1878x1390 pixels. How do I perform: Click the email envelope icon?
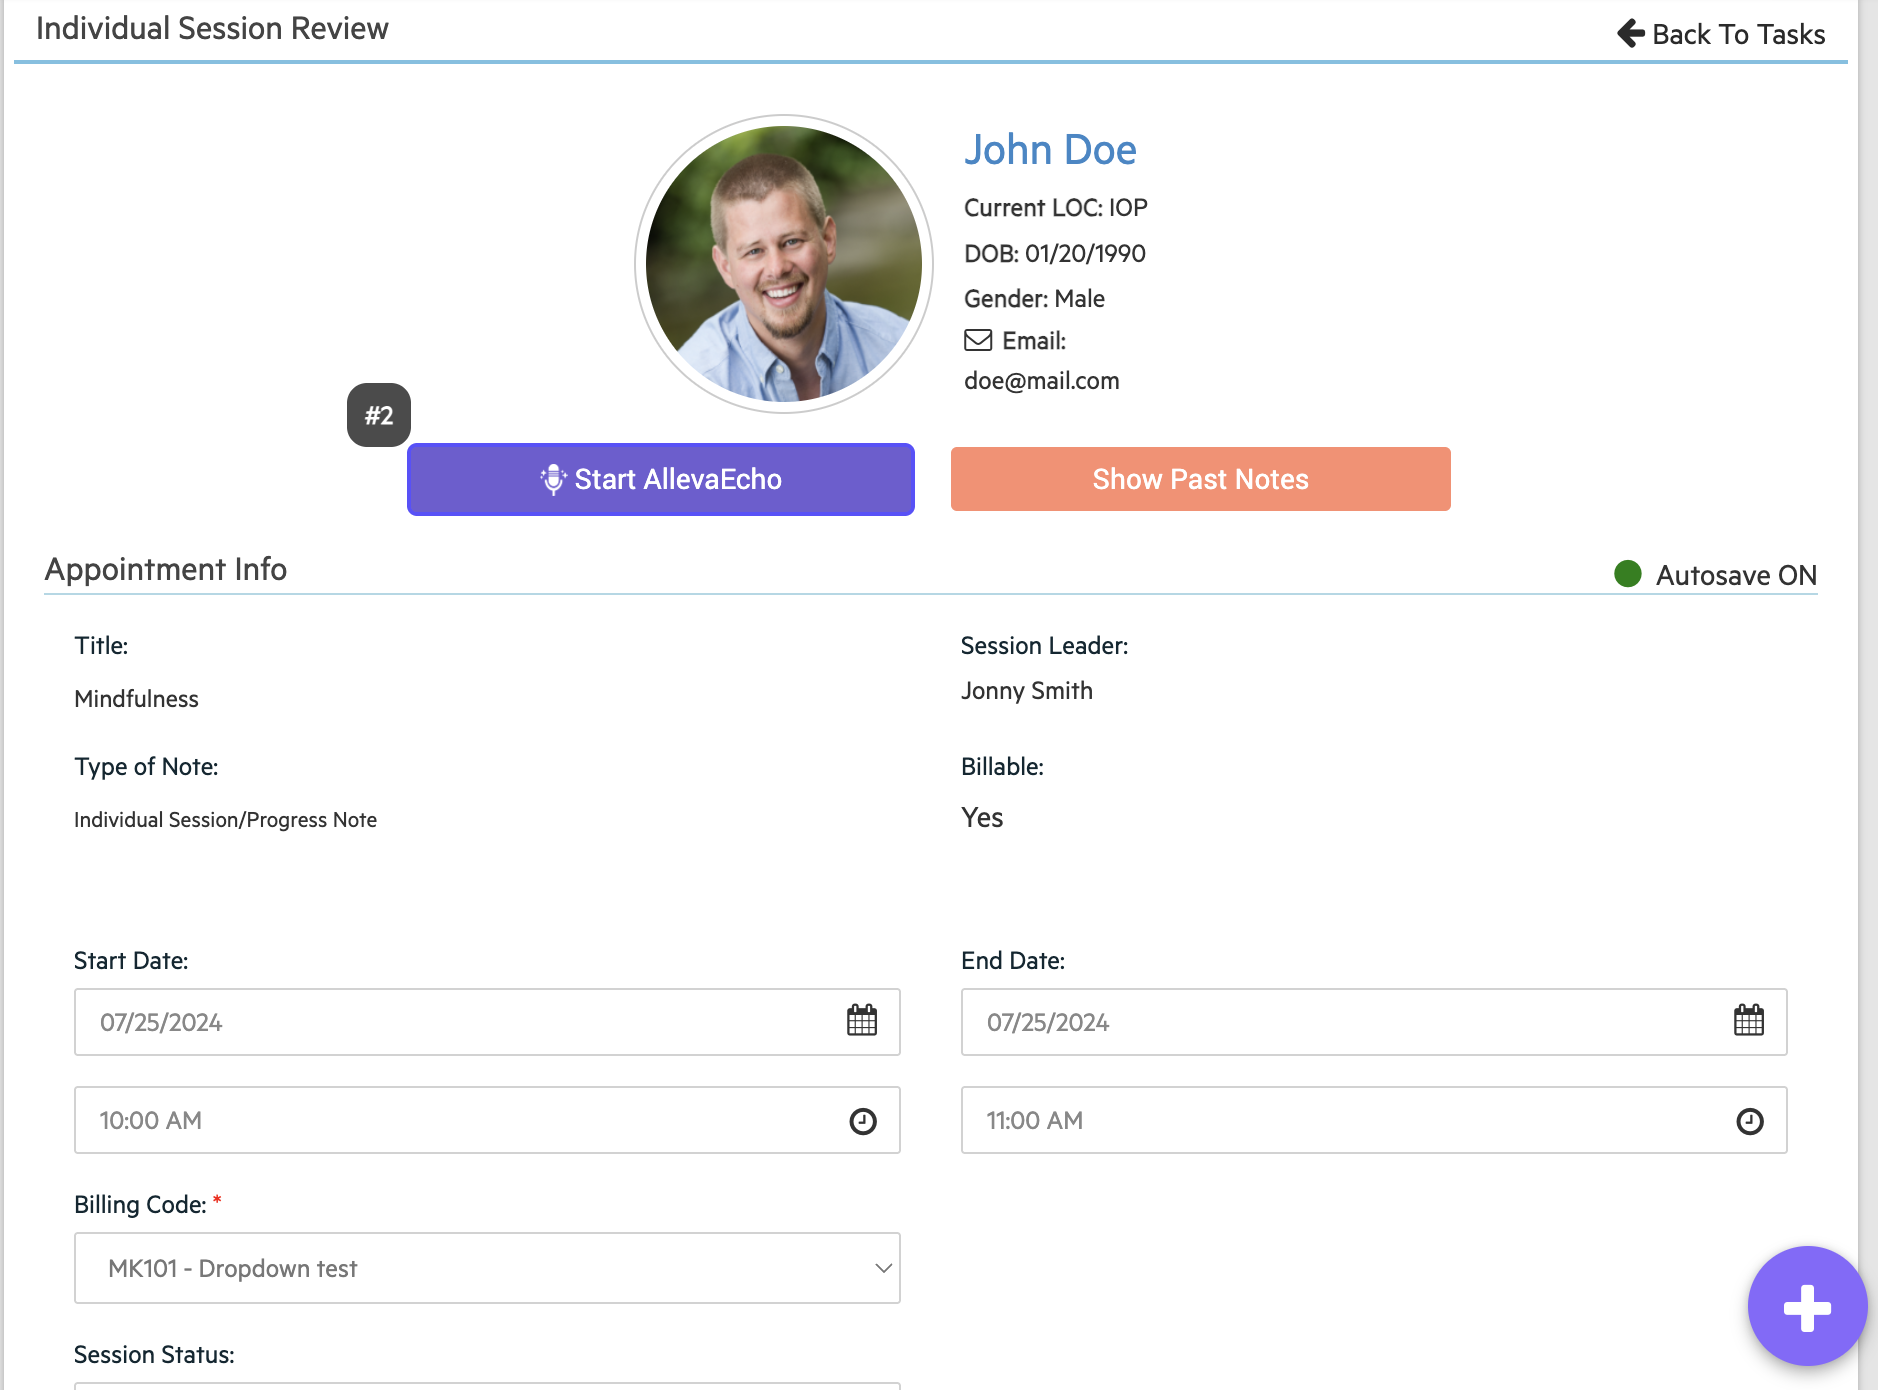[x=977, y=341]
